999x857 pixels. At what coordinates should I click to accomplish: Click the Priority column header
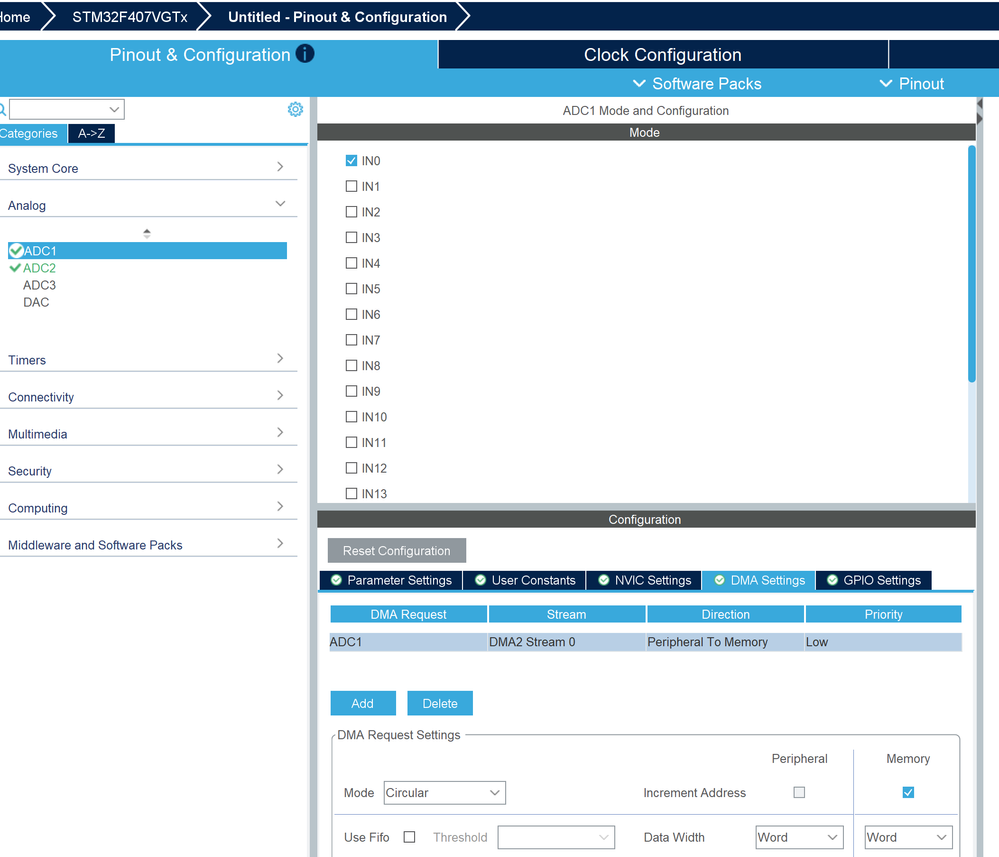pos(884,614)
